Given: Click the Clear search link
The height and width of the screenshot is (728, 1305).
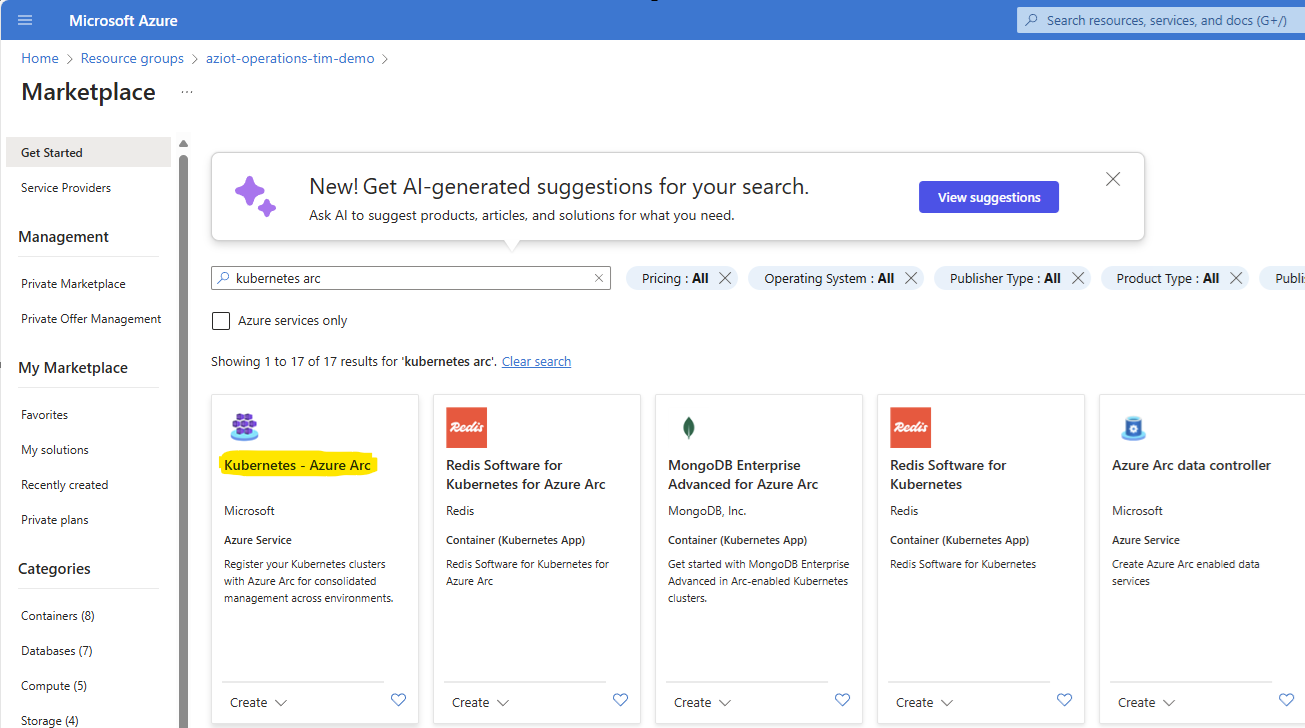Looking at the screenshot, I should (536, 362).
